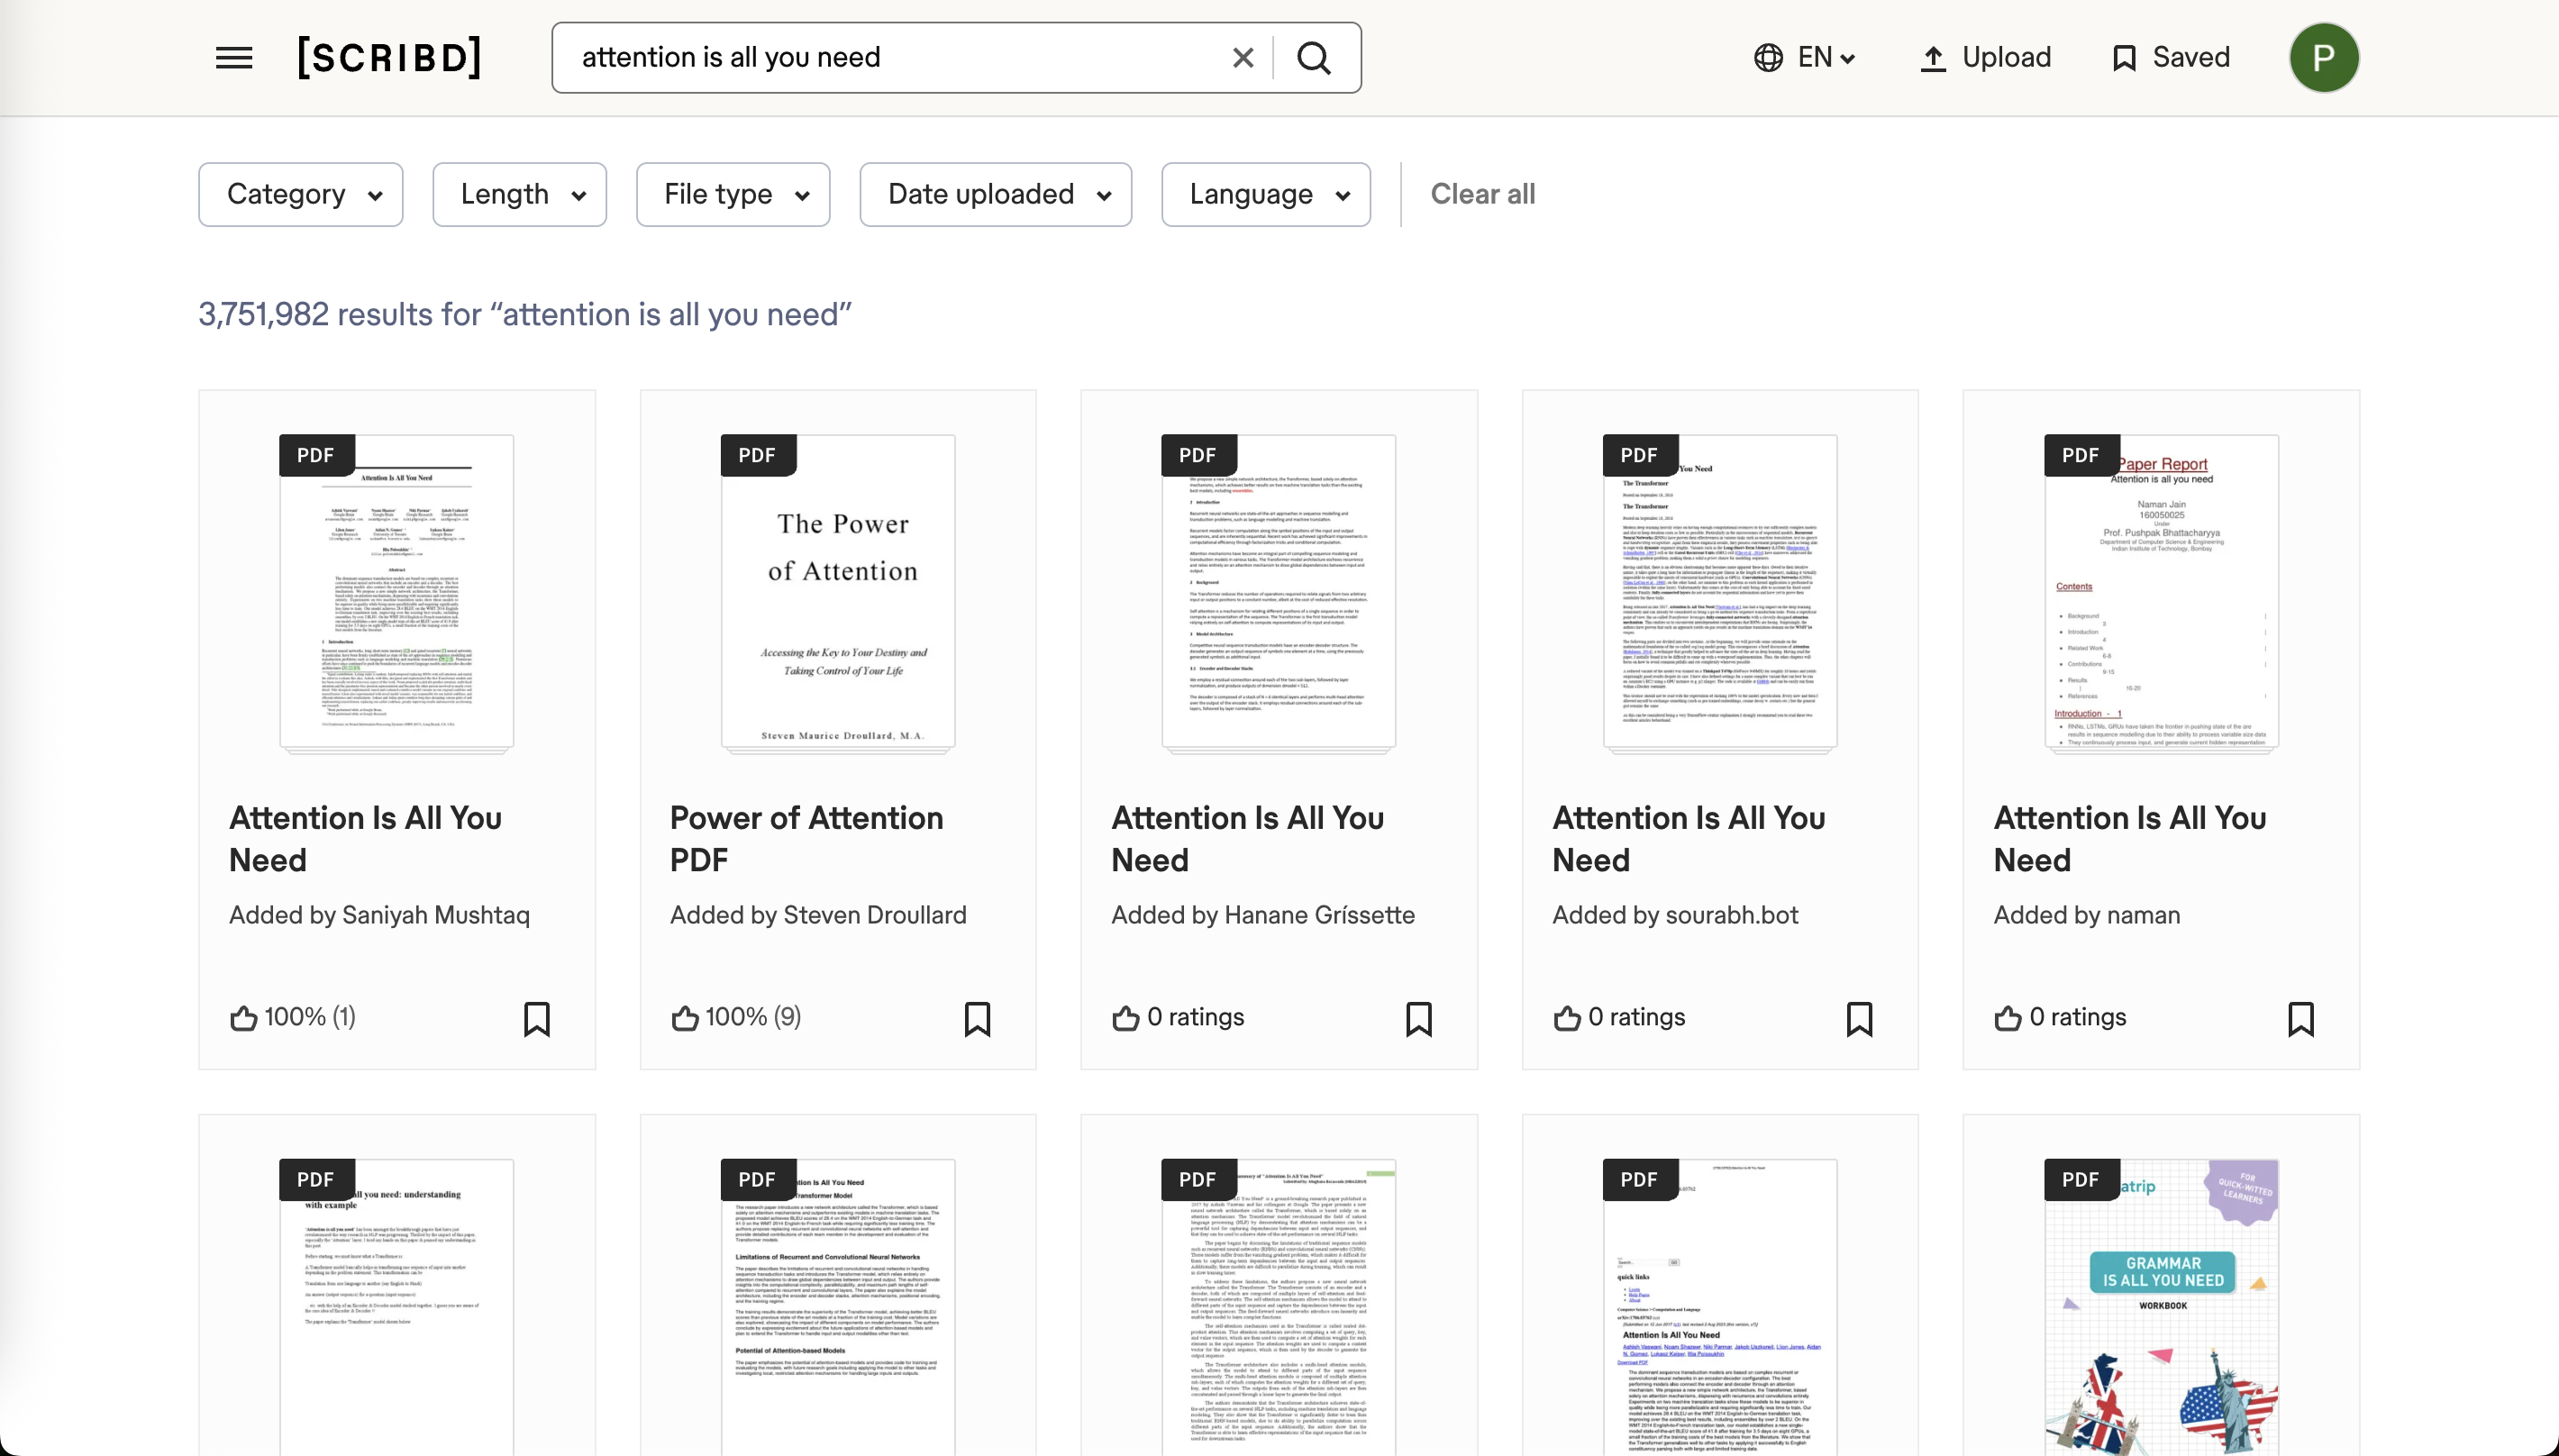Click the Upload button
Screen dimensions: 2559x1456
[1986, 58]
